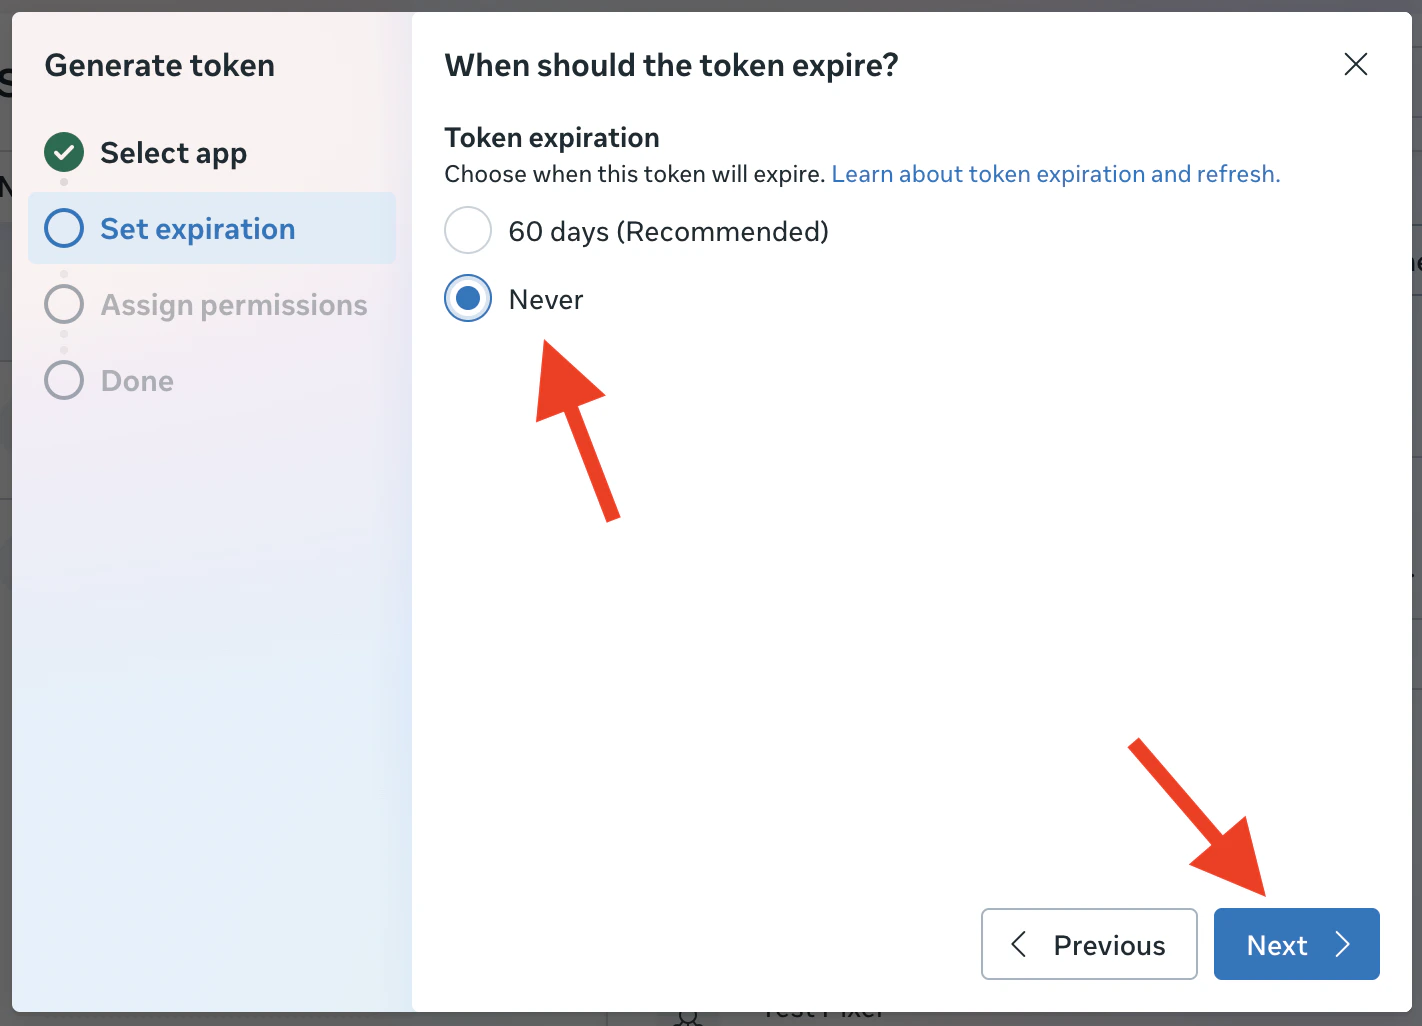
Task: Click the Token expiration section heading
Action: coord(551,137)
